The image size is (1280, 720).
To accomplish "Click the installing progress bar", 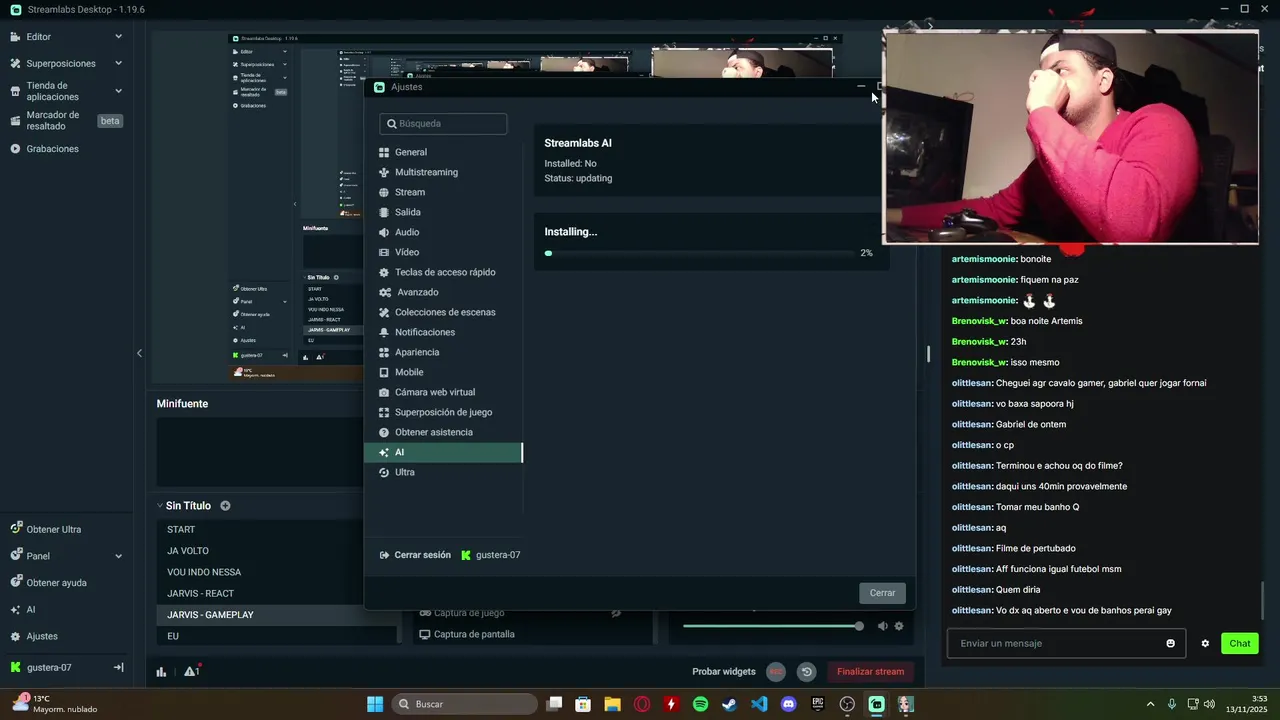I will coord(699,253).
